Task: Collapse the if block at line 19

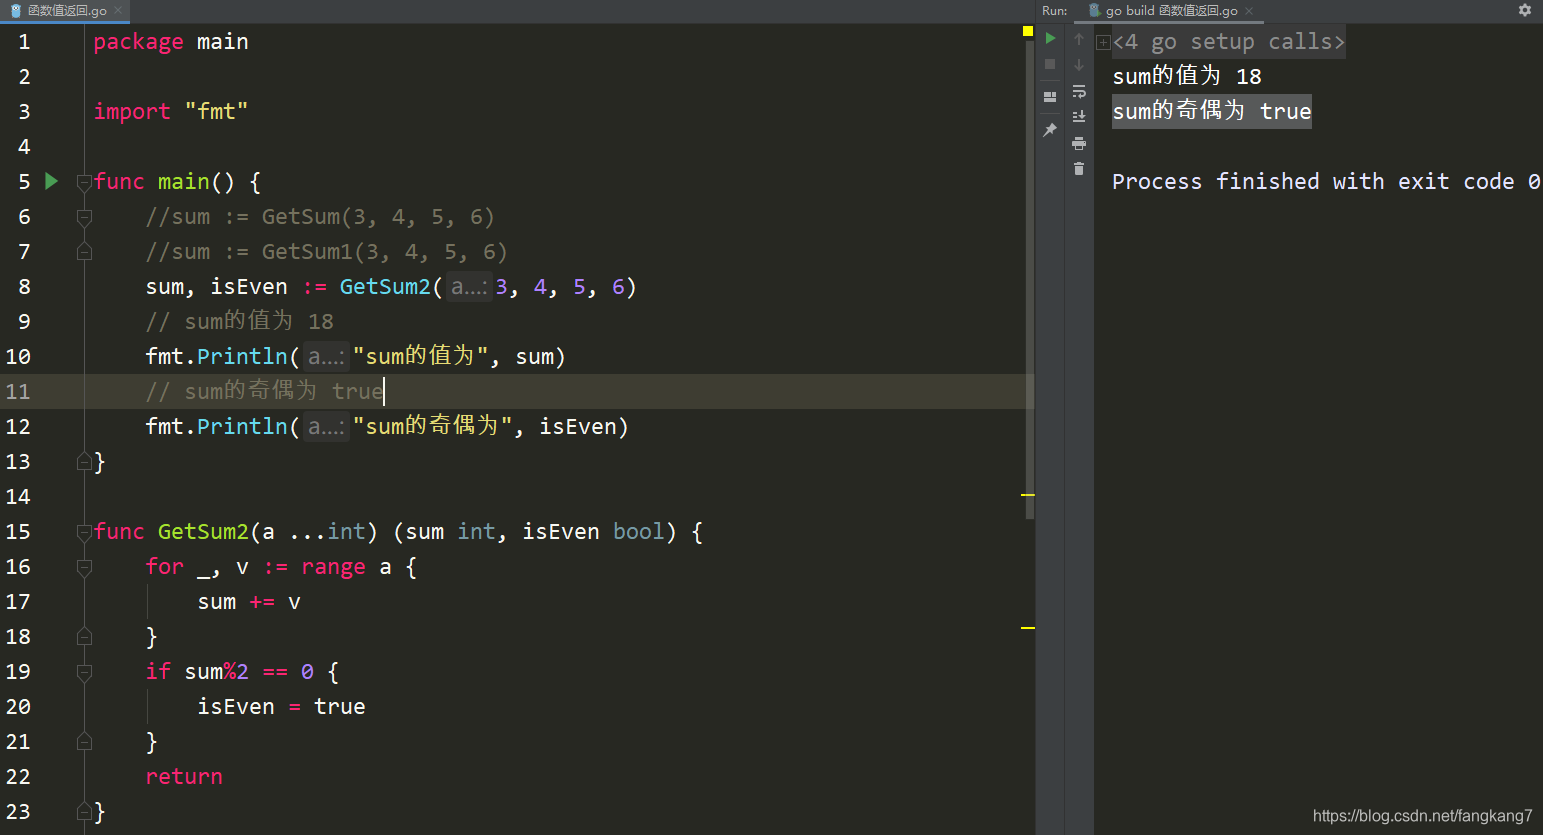Action: point(84,672)
